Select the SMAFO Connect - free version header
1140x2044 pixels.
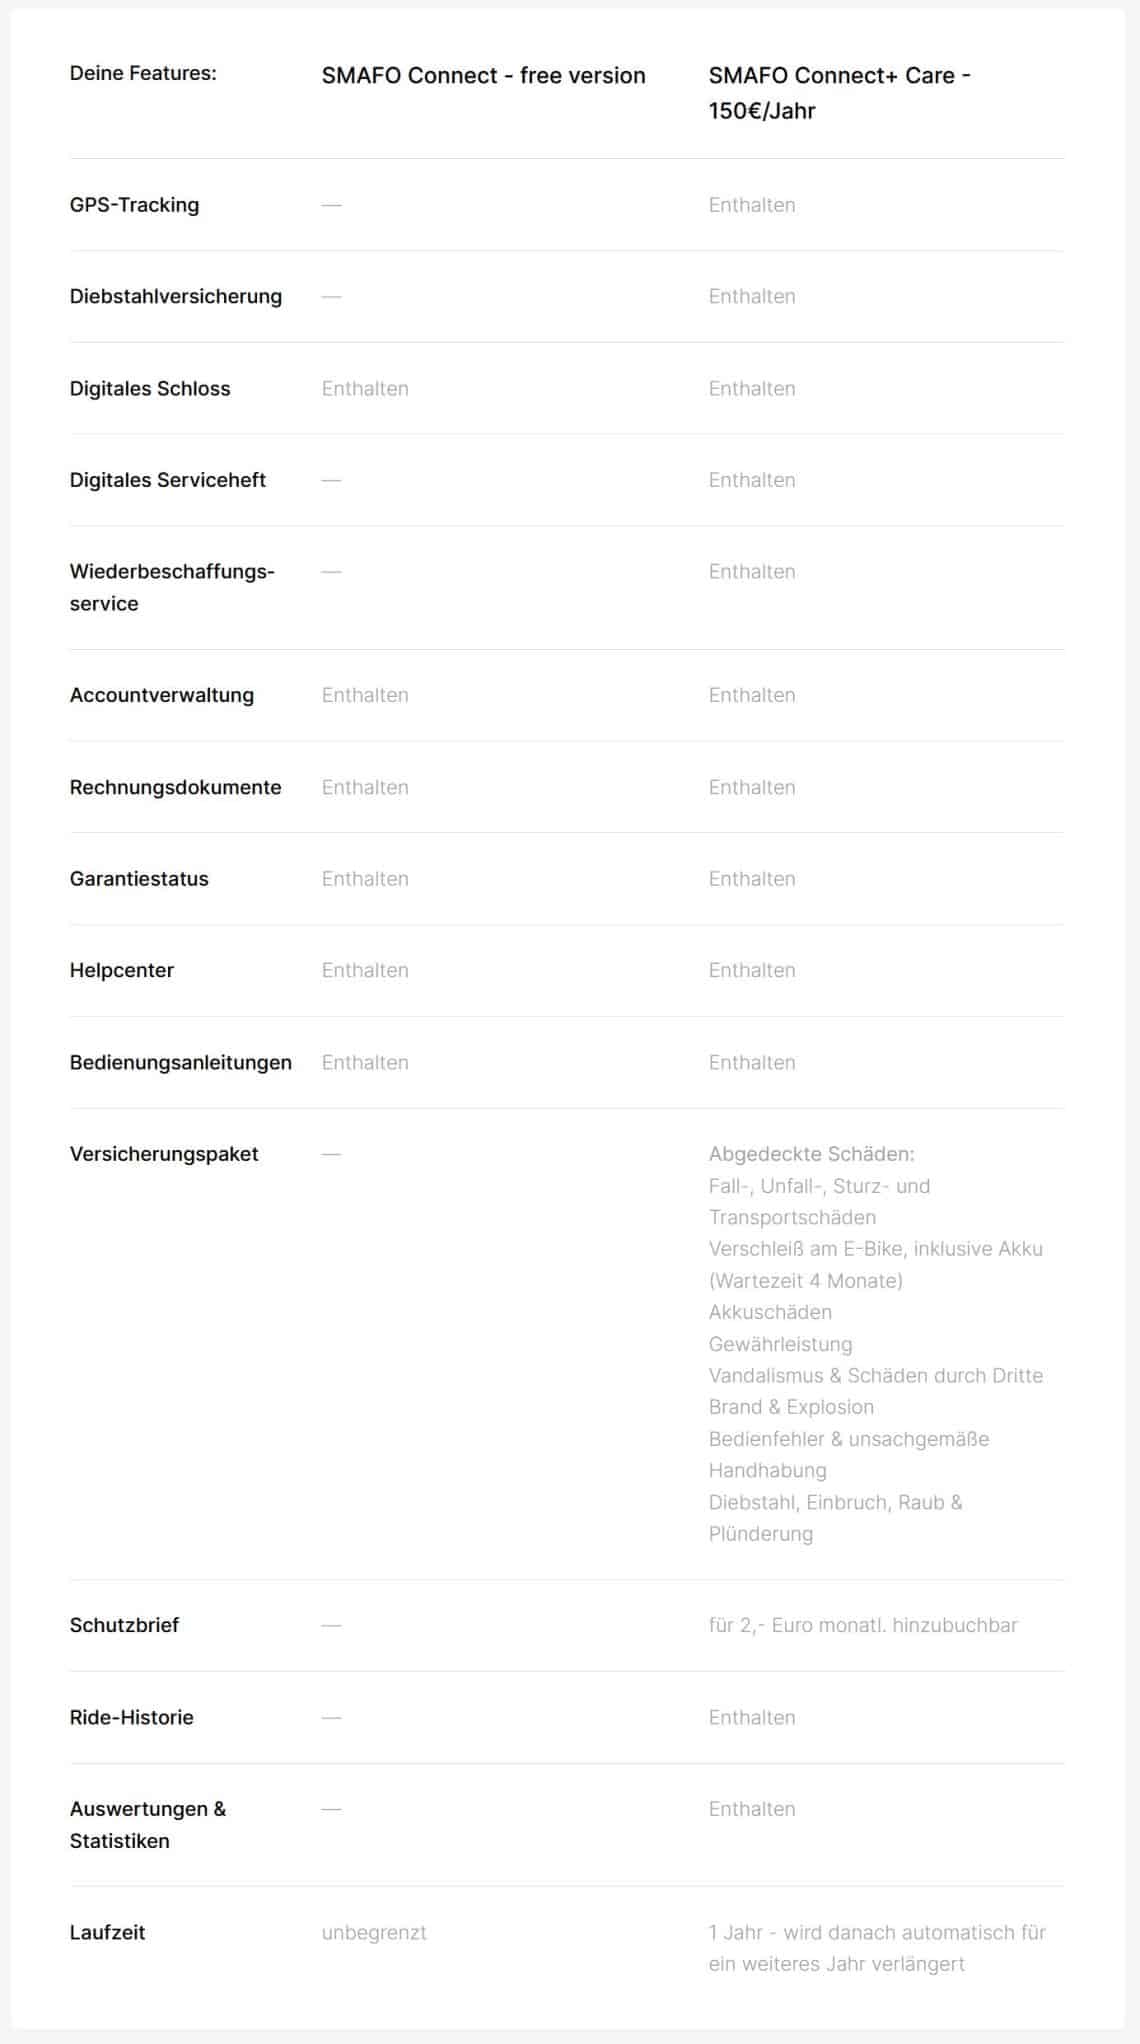[x=483, y=76]
